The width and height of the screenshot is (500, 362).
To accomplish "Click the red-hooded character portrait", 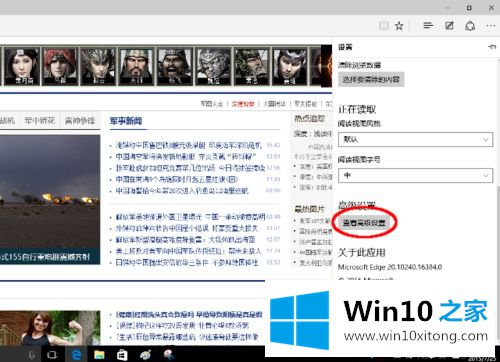I will coord(60,66).
